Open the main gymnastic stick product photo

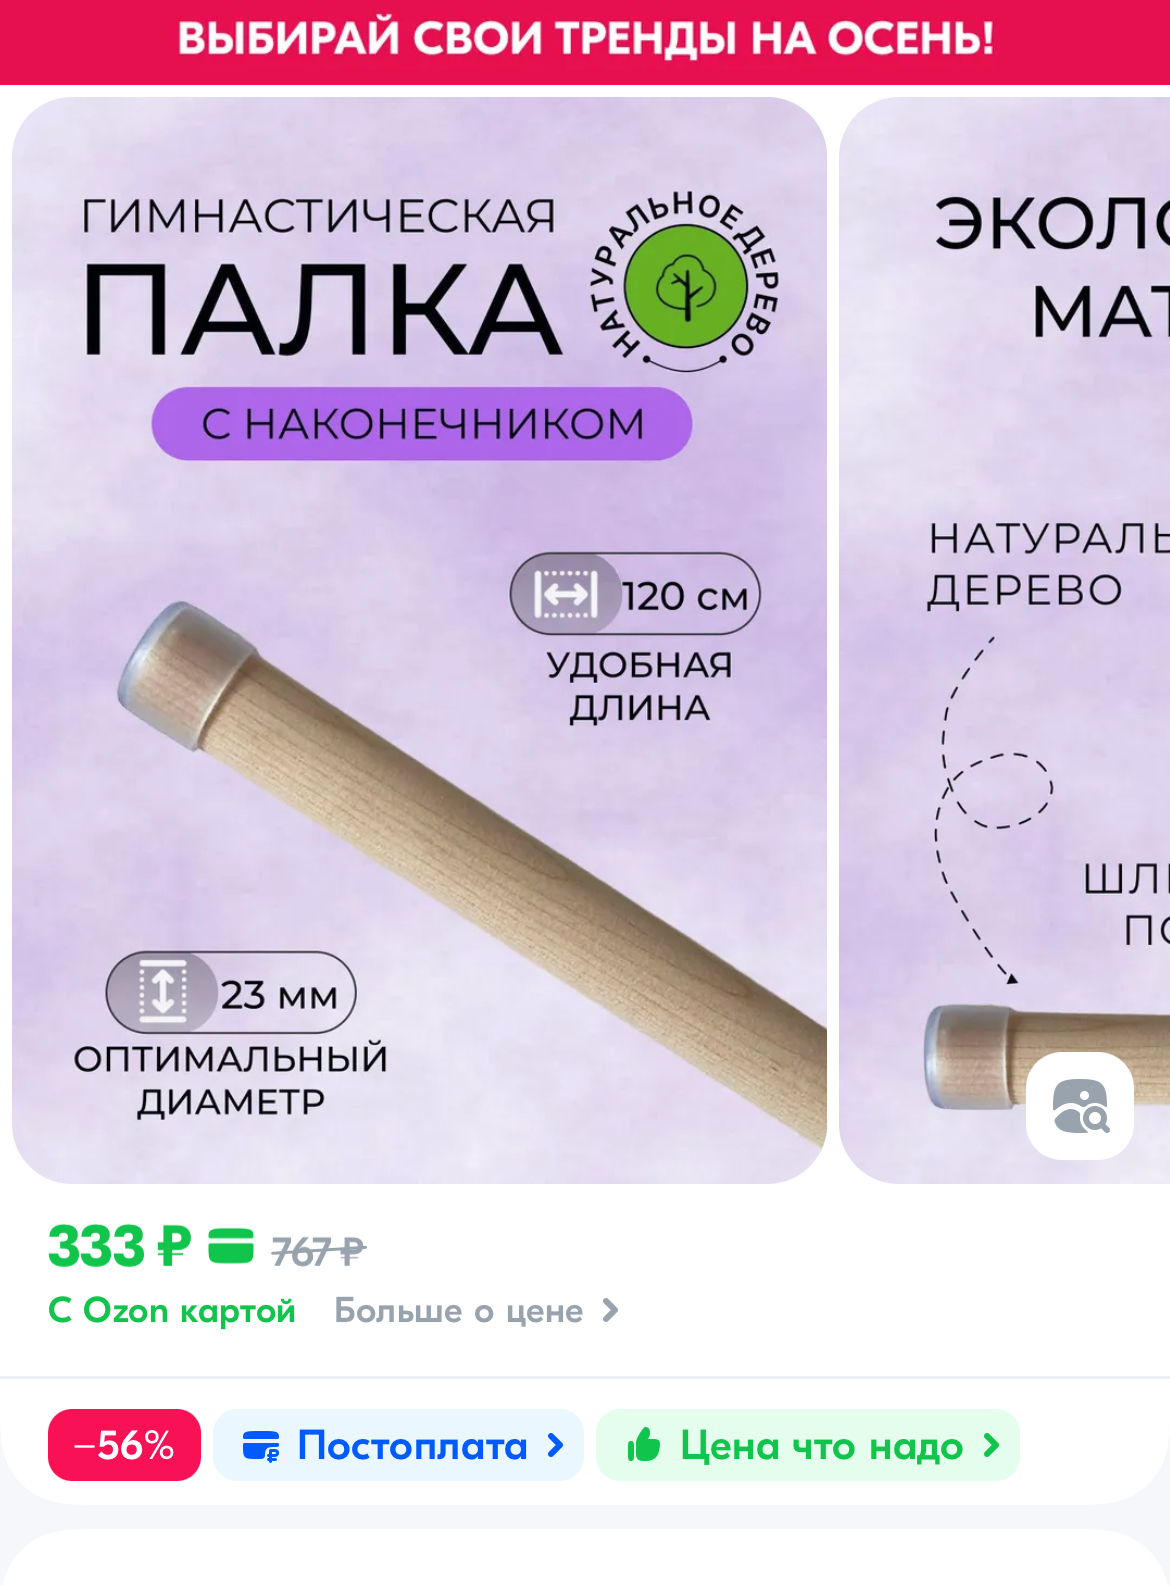pos(419,640)
